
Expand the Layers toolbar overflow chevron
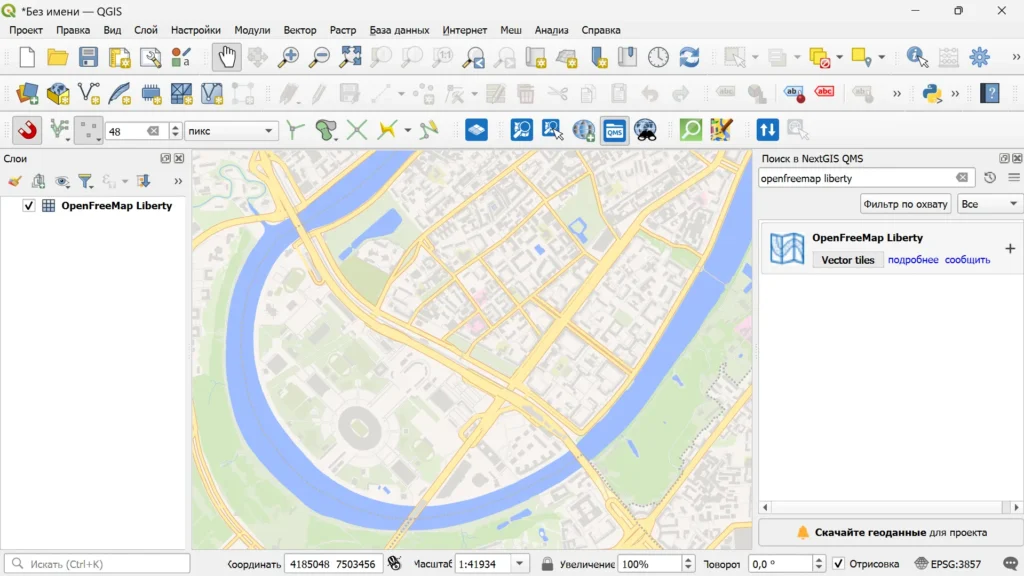pyautogui.click(x=178, y=181)
